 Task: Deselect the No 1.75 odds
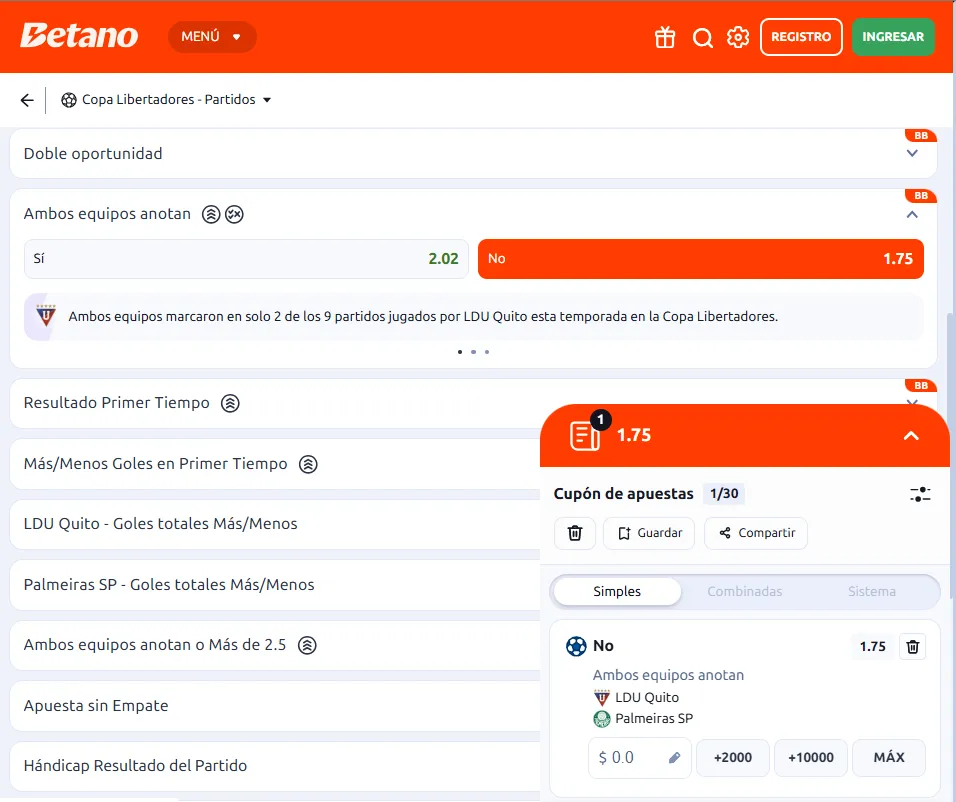pos(701,259)
